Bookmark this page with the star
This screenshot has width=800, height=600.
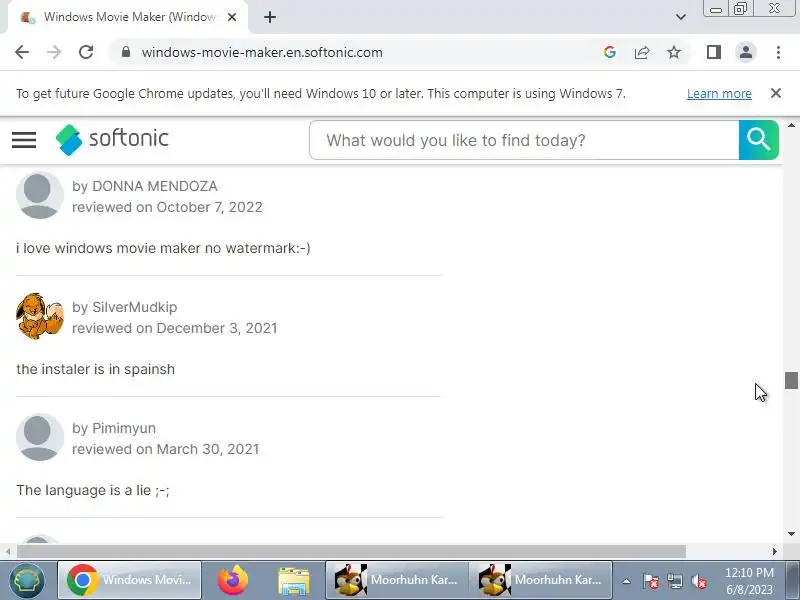[674, 52]
